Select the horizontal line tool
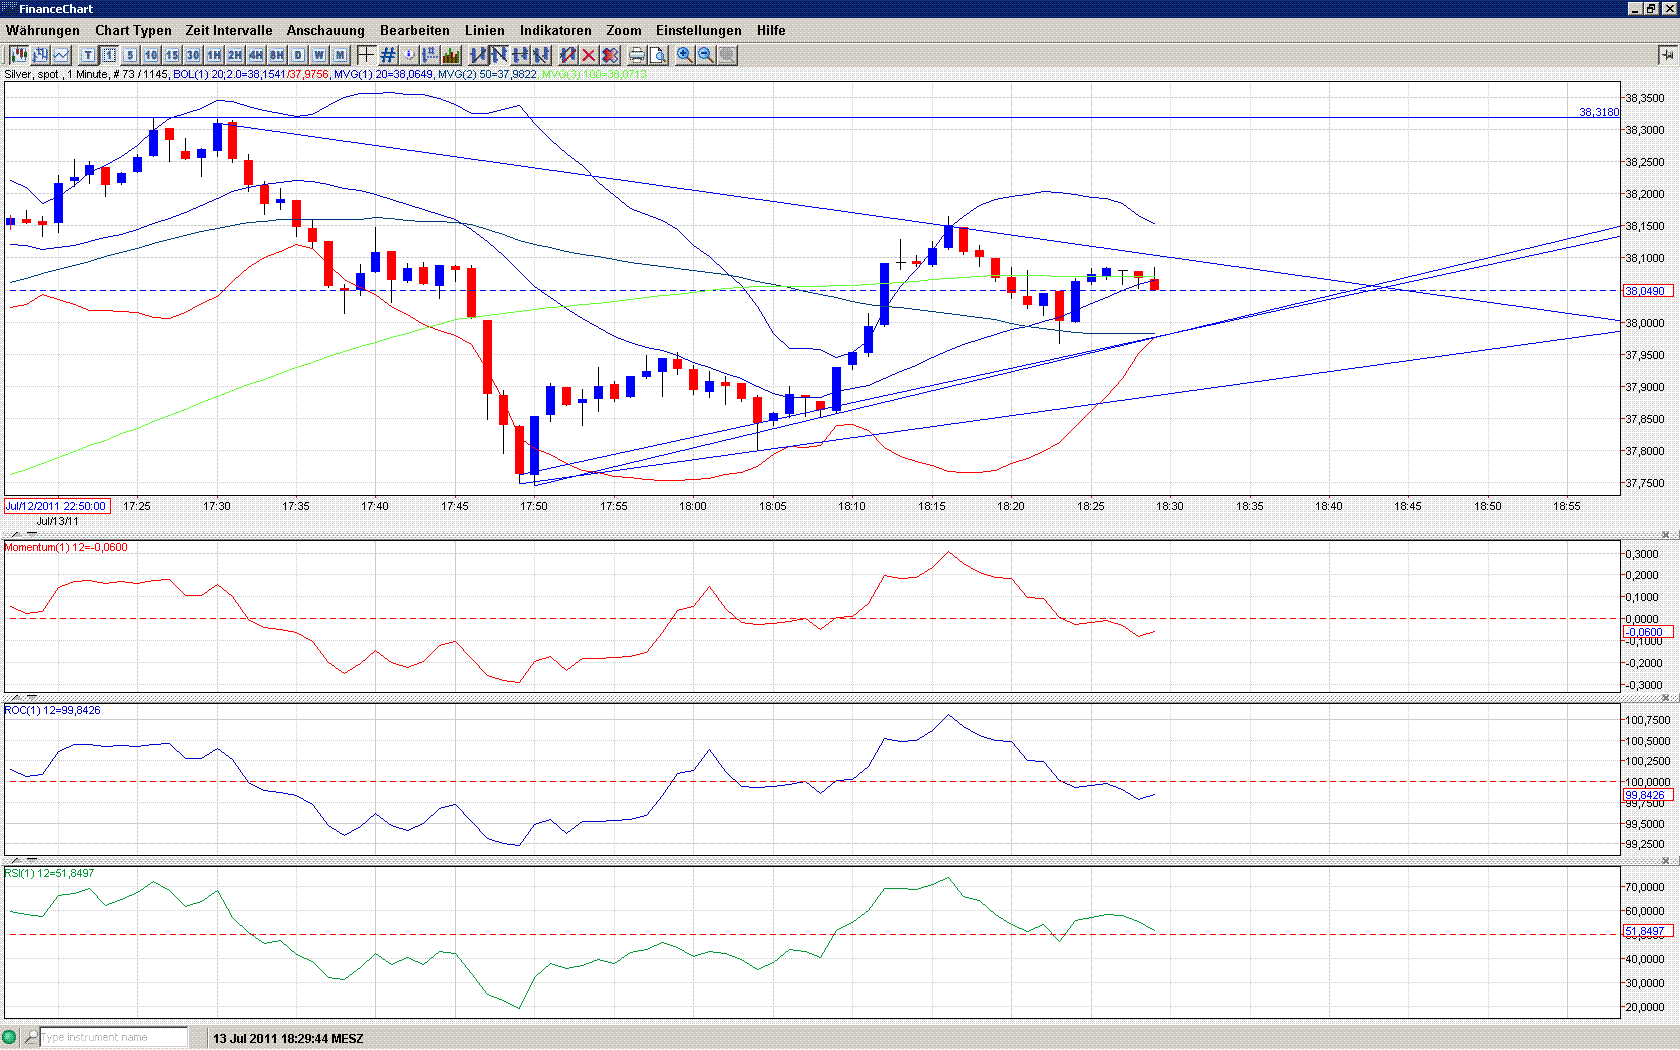 [x=520, y=55]
